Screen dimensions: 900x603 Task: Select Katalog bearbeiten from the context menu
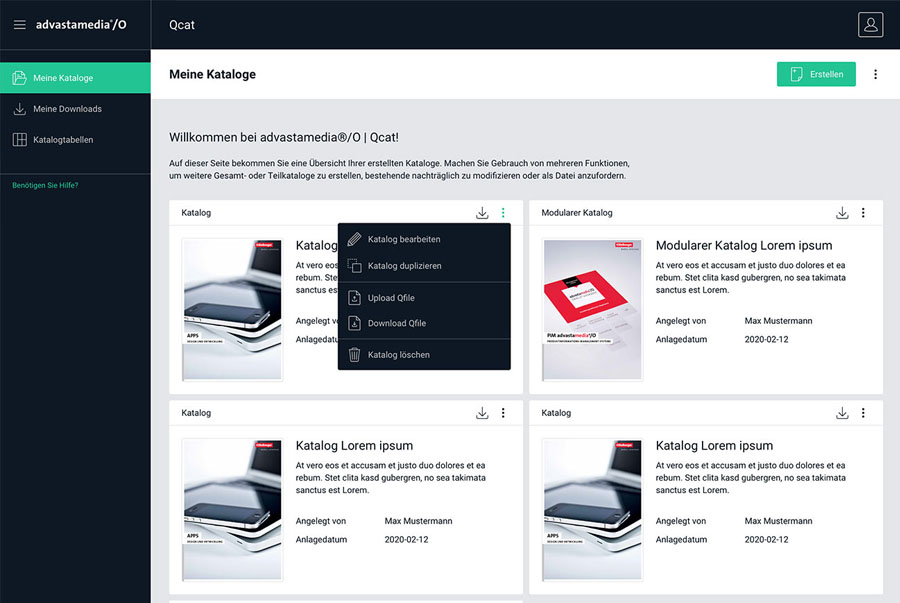[x=424, y=239]
